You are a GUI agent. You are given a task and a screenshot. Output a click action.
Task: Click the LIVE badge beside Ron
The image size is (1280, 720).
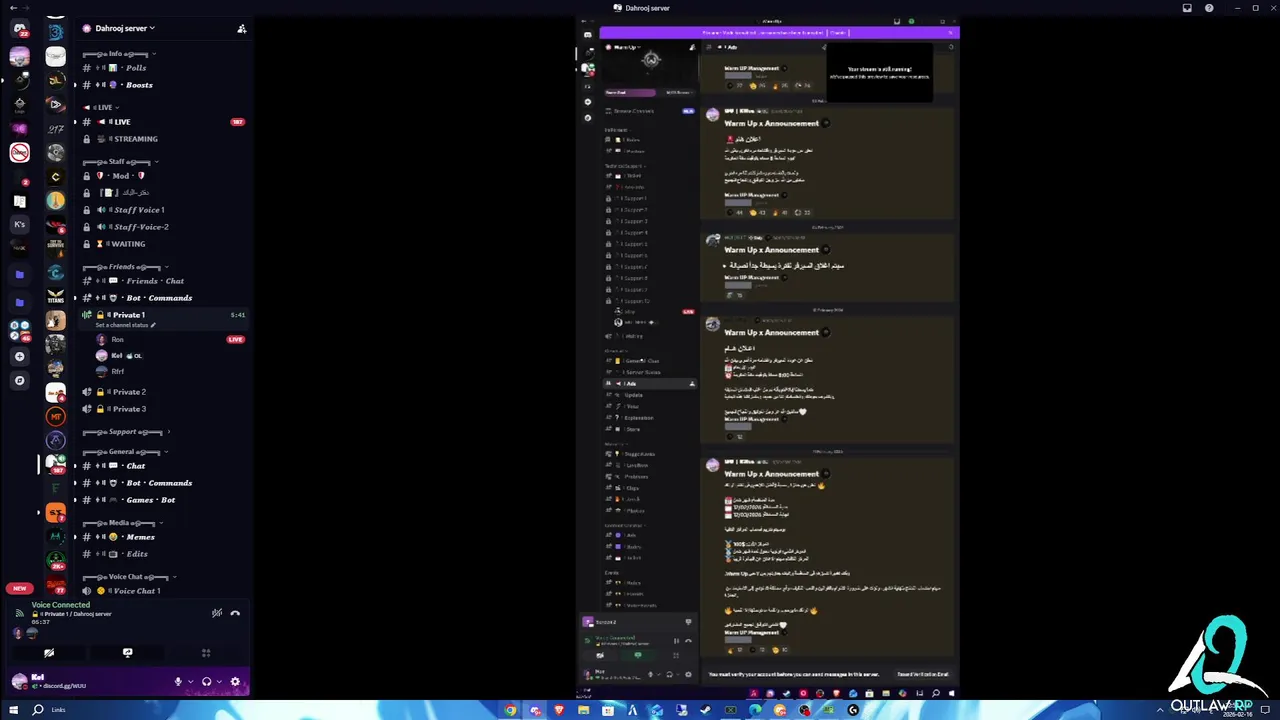pos(236,340)
